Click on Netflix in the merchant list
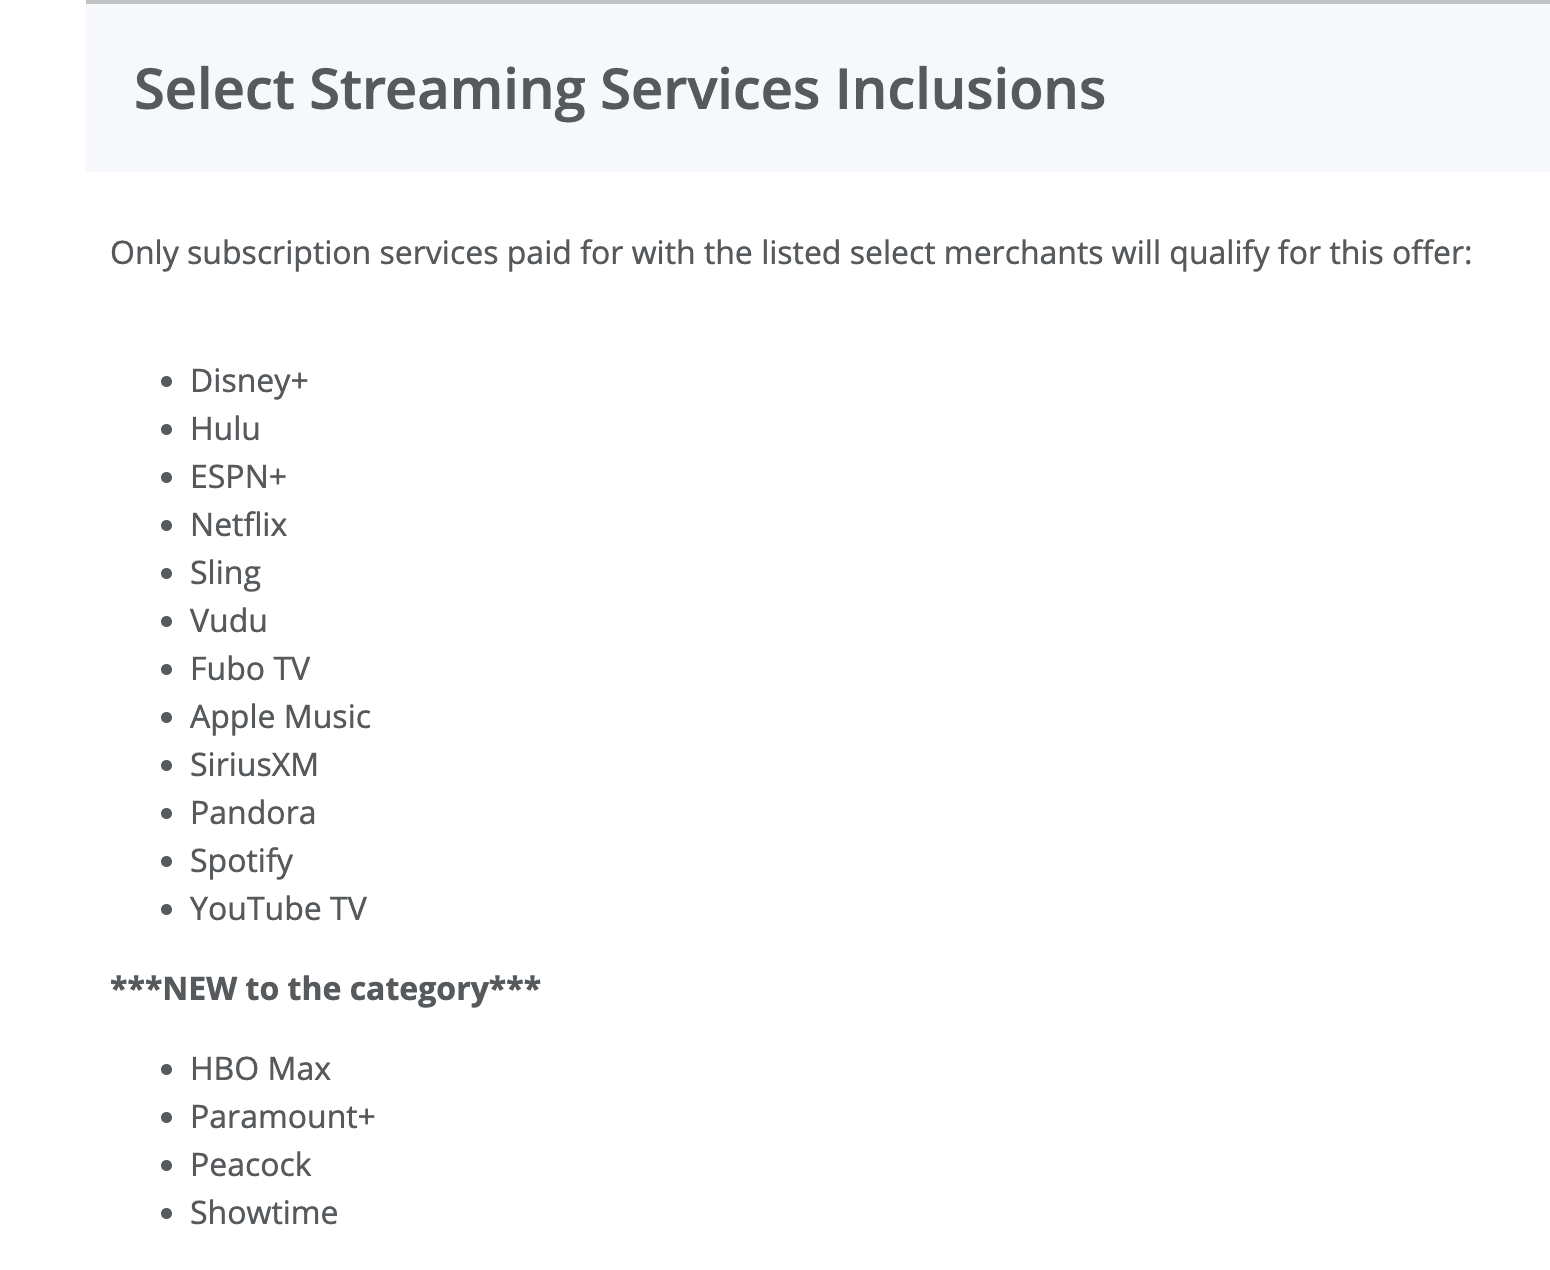 point(238,525)
